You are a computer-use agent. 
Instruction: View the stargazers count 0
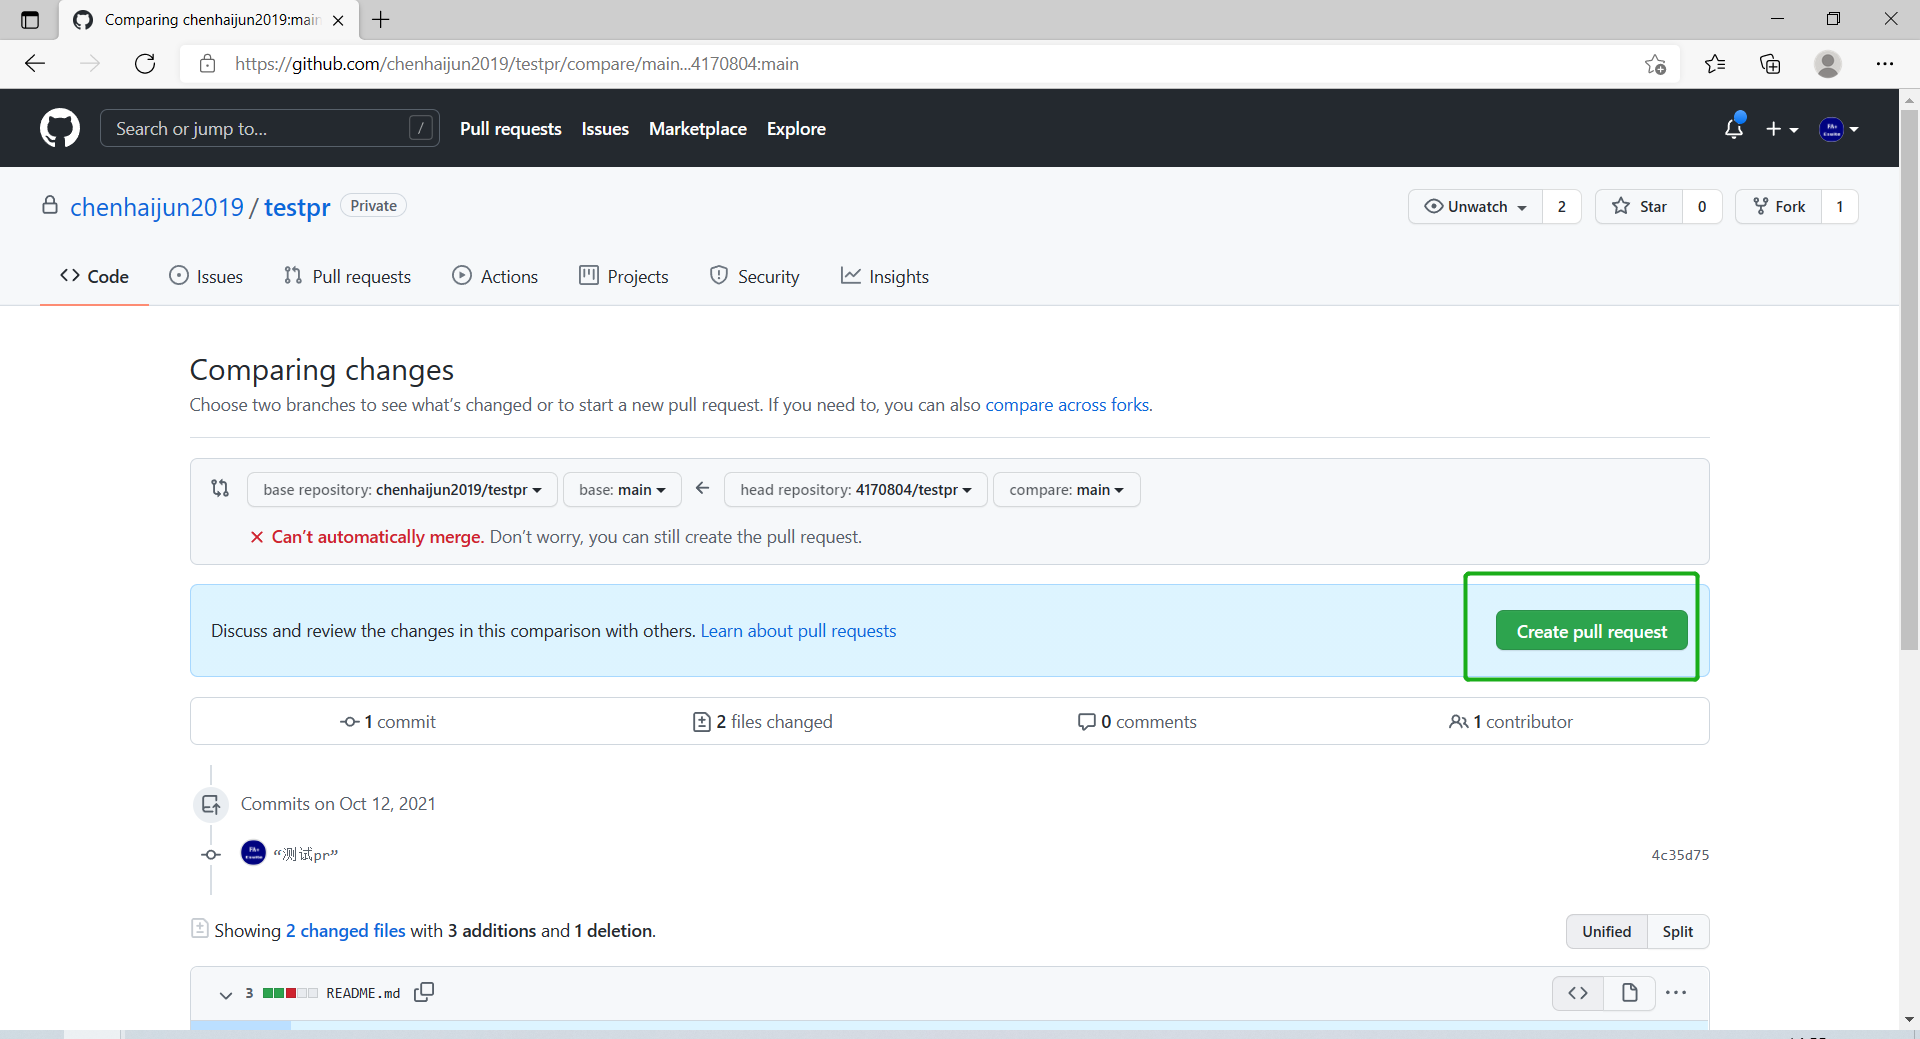point(1702,207)
